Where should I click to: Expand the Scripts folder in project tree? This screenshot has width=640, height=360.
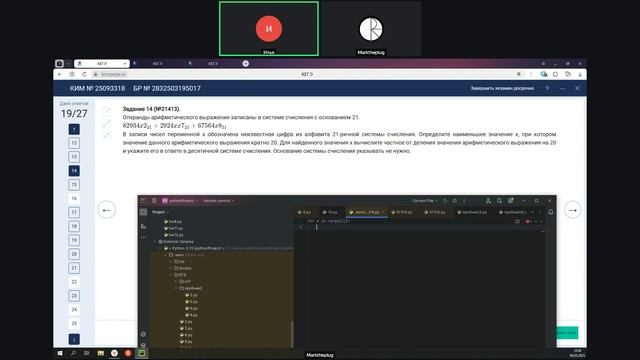click(x=171, y=268)
